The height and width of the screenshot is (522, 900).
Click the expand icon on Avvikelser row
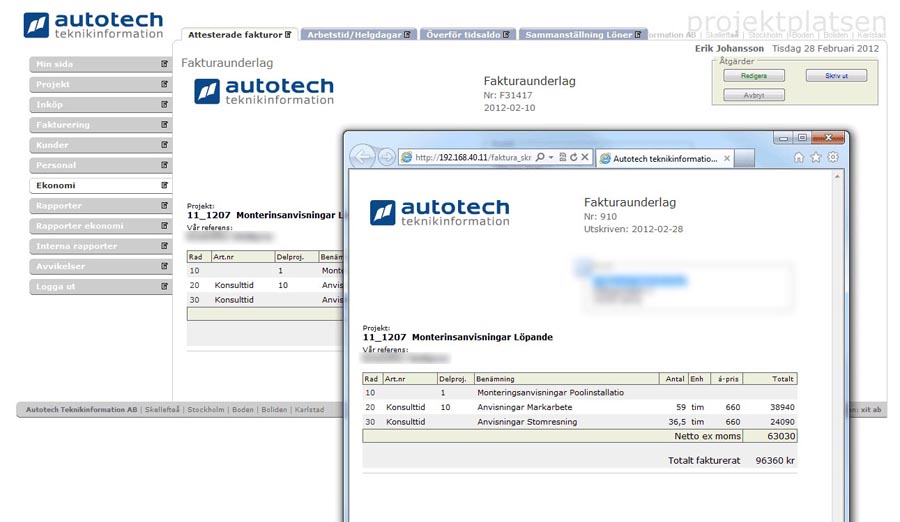(164, 266)
